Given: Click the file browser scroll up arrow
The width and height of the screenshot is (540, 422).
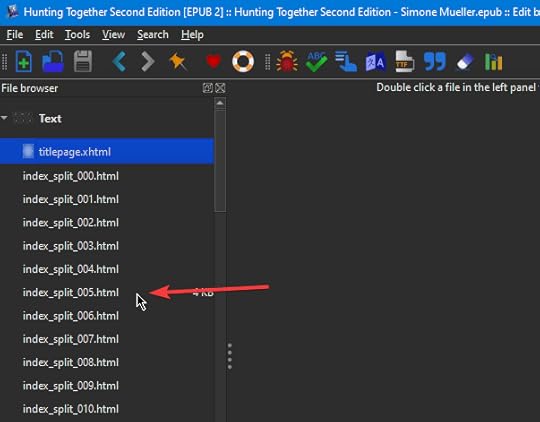Looking at the screenshot, I should pos(220,103).
